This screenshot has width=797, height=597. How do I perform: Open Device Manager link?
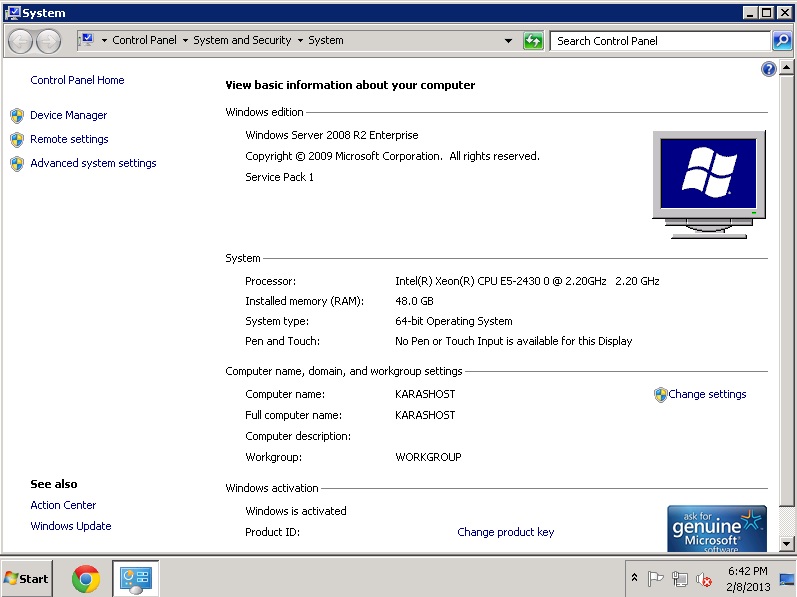click(x=68, y=115)
